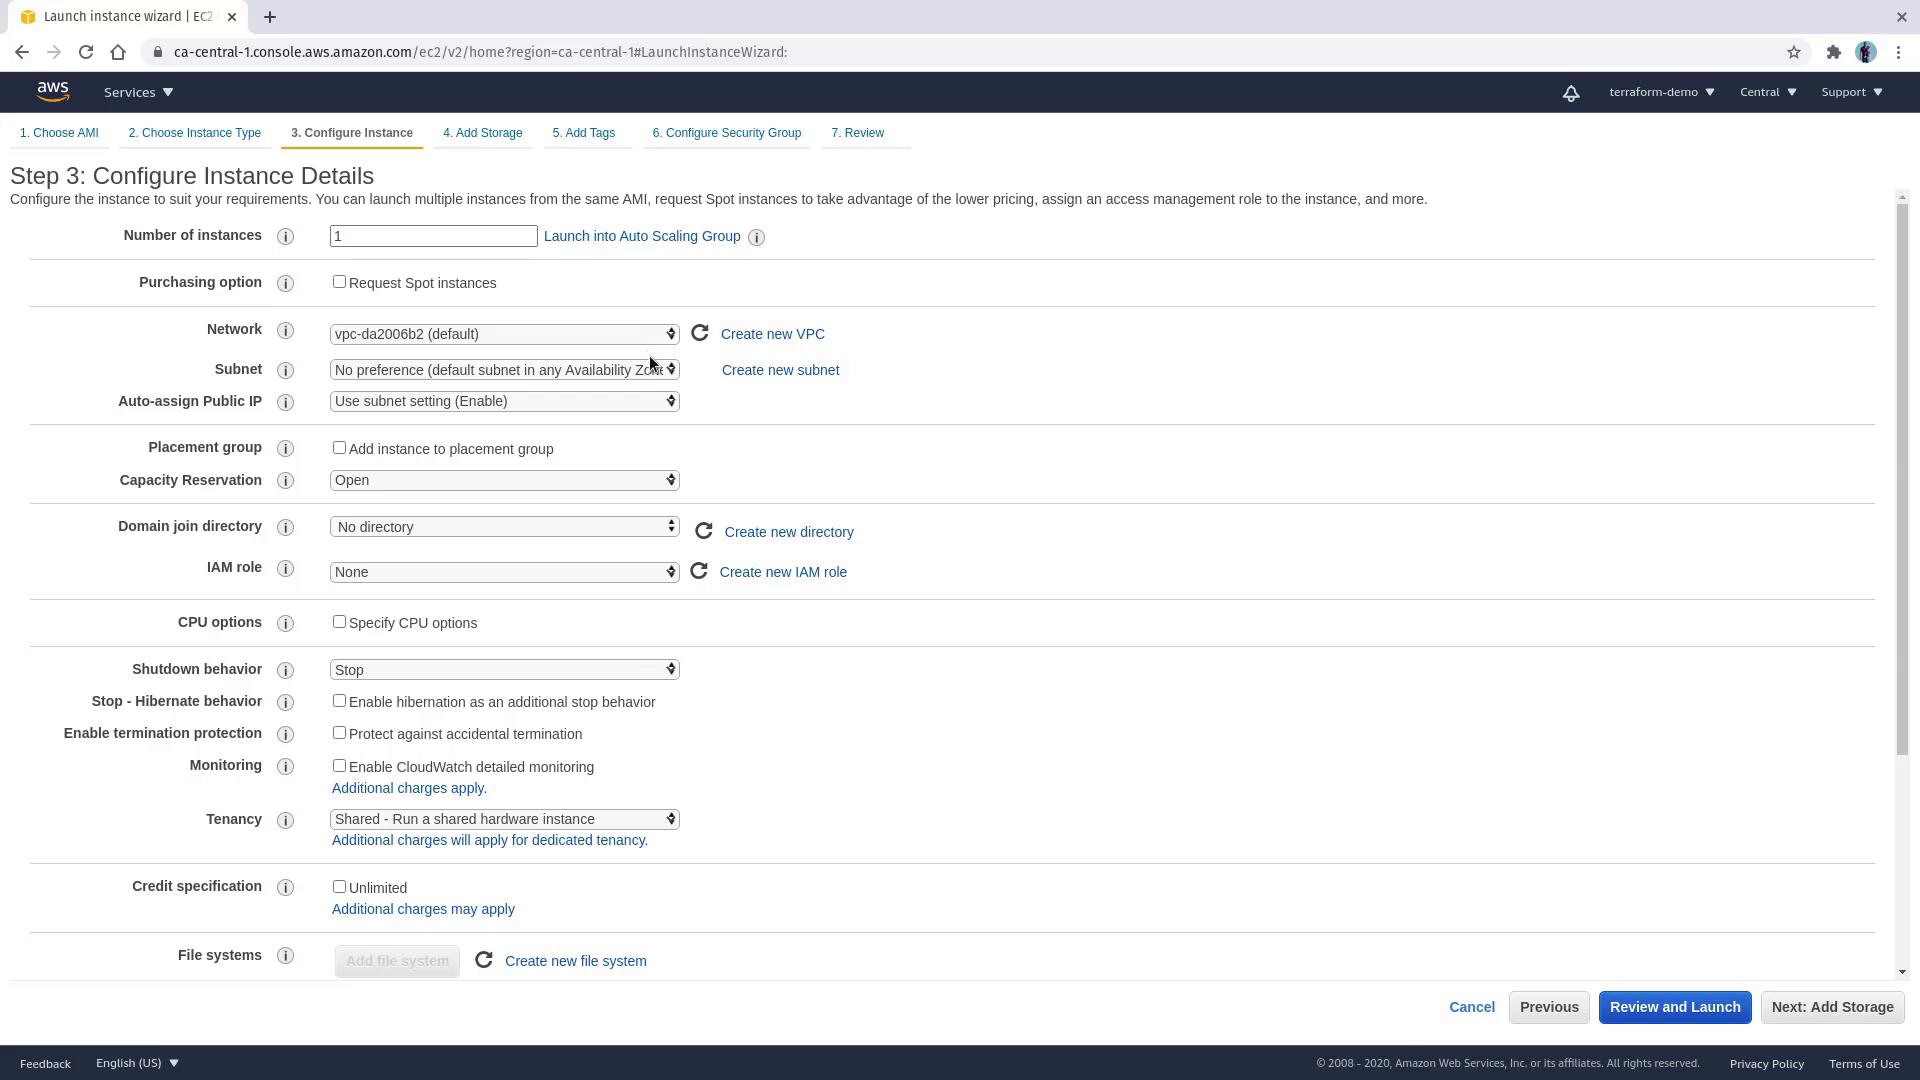Click the AWS logo home icon
Screen dimensions: 1920x1080
pyautogui.click(x=53, y=92)
